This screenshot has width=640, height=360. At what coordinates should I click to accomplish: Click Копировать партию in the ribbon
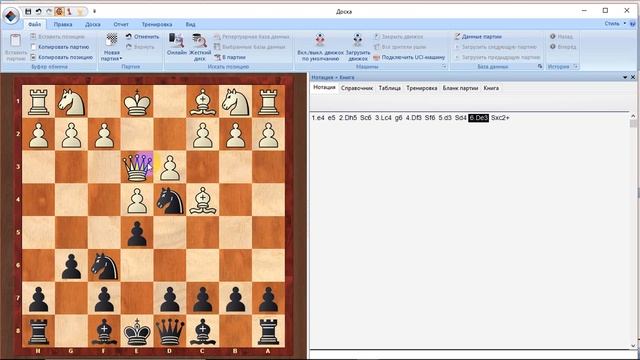pyautogui.click(x=60, y=47)
